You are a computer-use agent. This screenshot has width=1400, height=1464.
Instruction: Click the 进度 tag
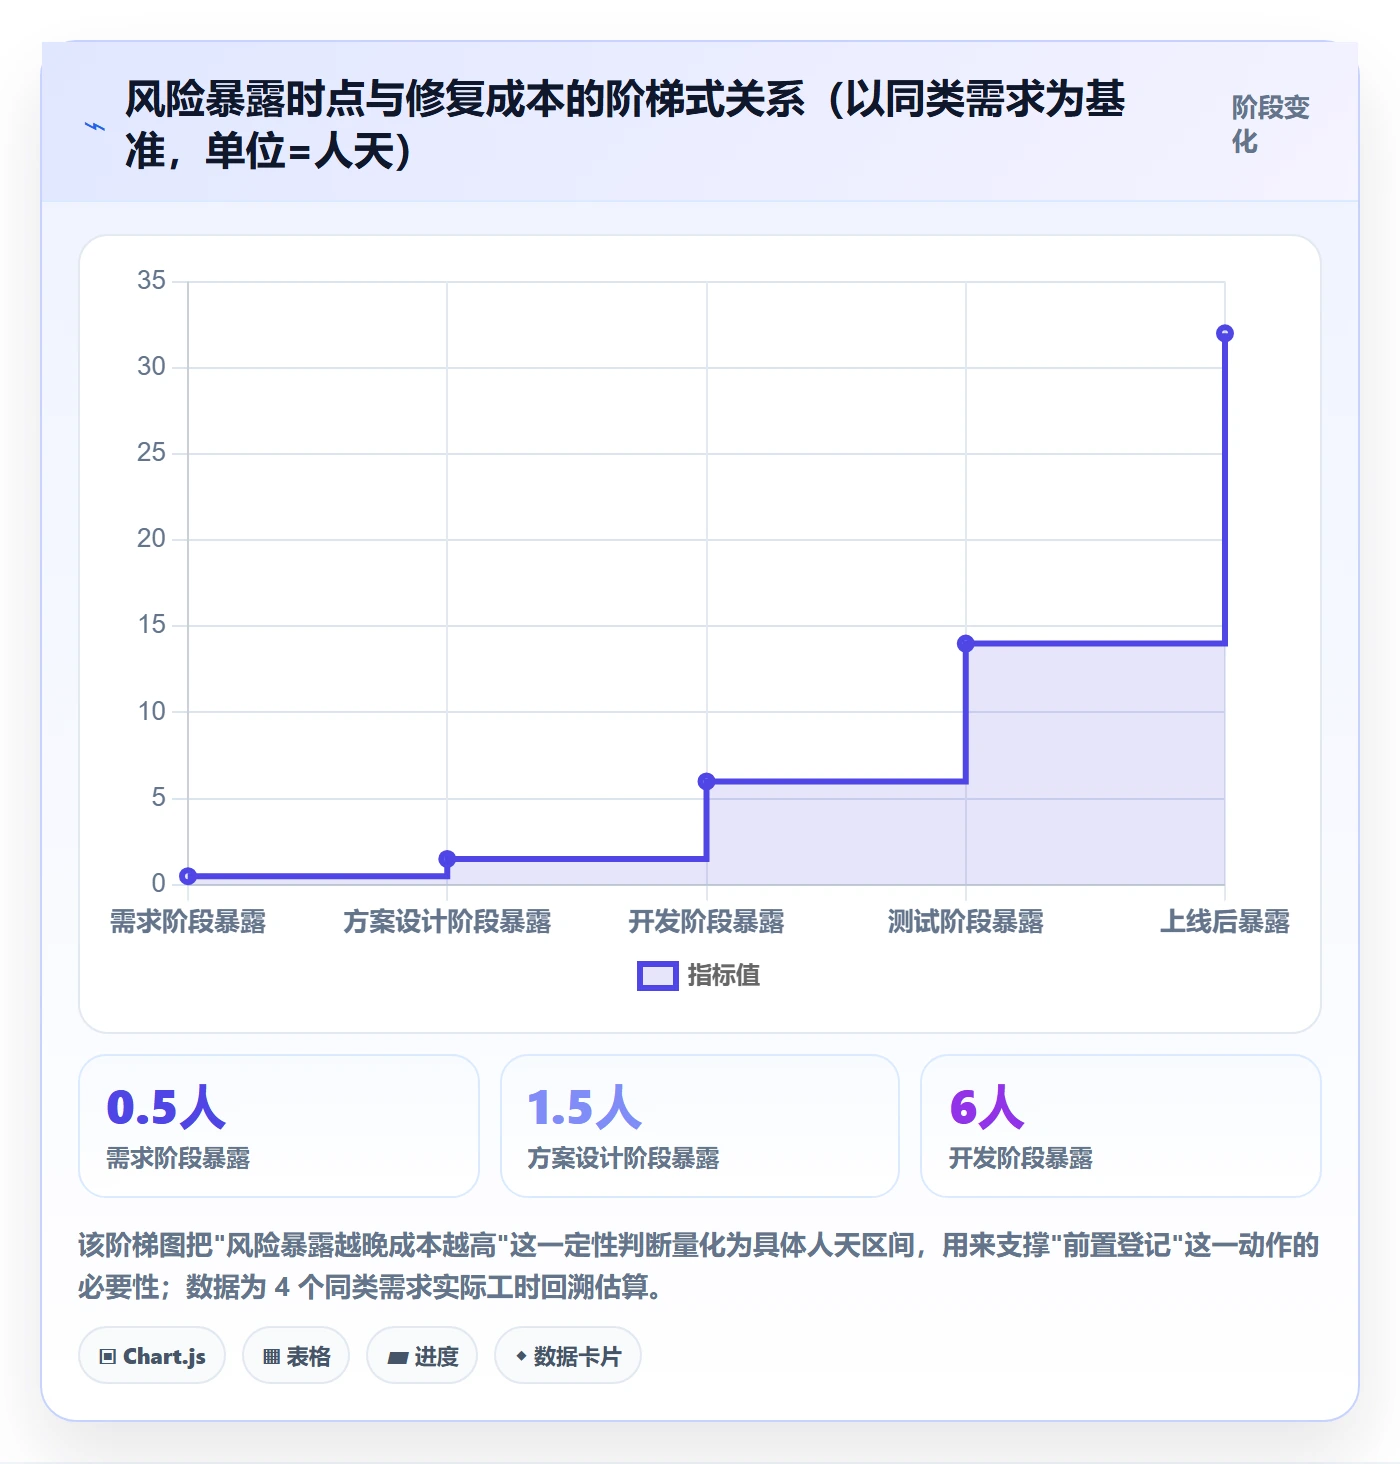pyautogui.click(x=422, y=1356)
